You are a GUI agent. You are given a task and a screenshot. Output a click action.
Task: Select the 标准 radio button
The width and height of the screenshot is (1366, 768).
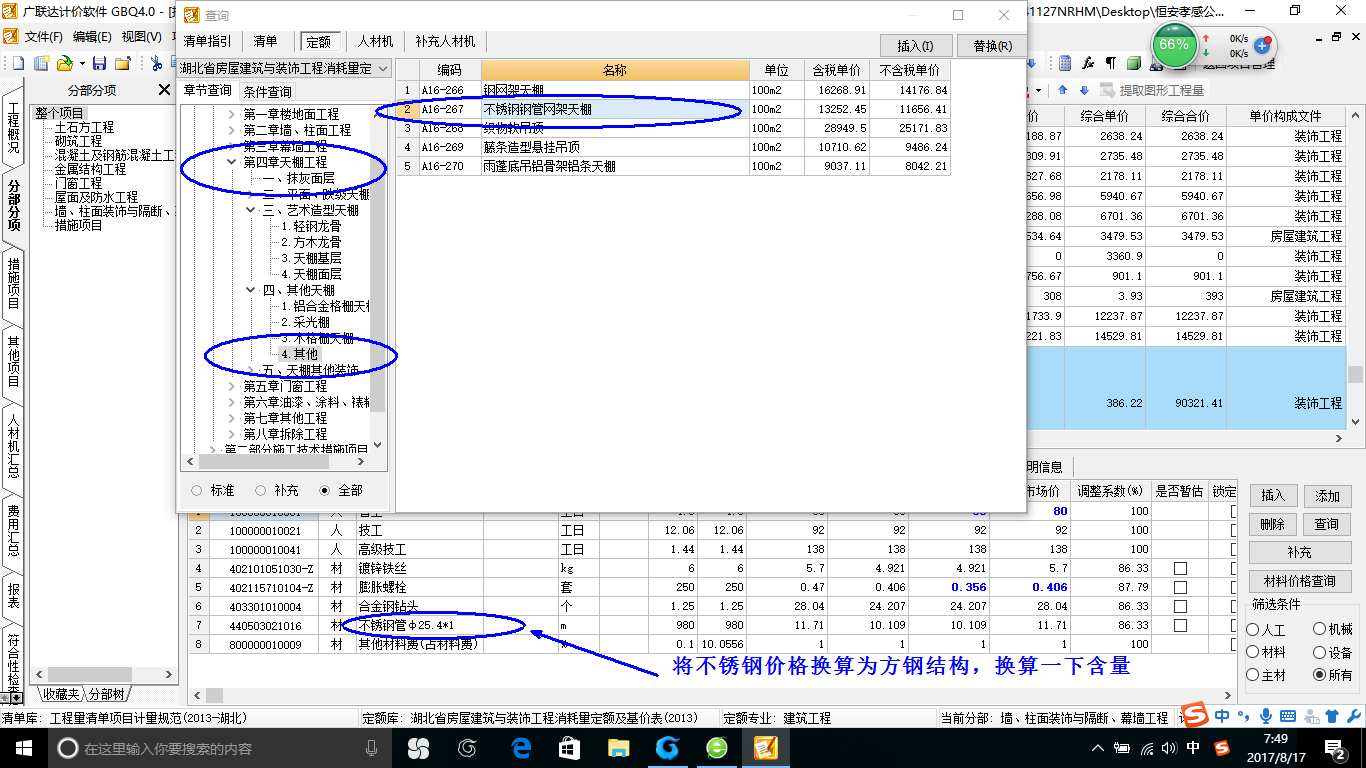click(x=197, y=490)
